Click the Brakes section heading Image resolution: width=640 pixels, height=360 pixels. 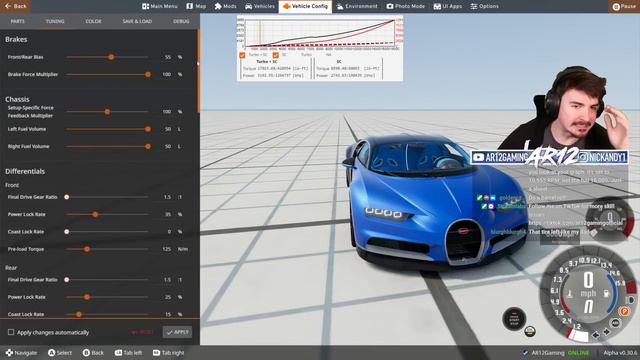(x=16, y=40)
